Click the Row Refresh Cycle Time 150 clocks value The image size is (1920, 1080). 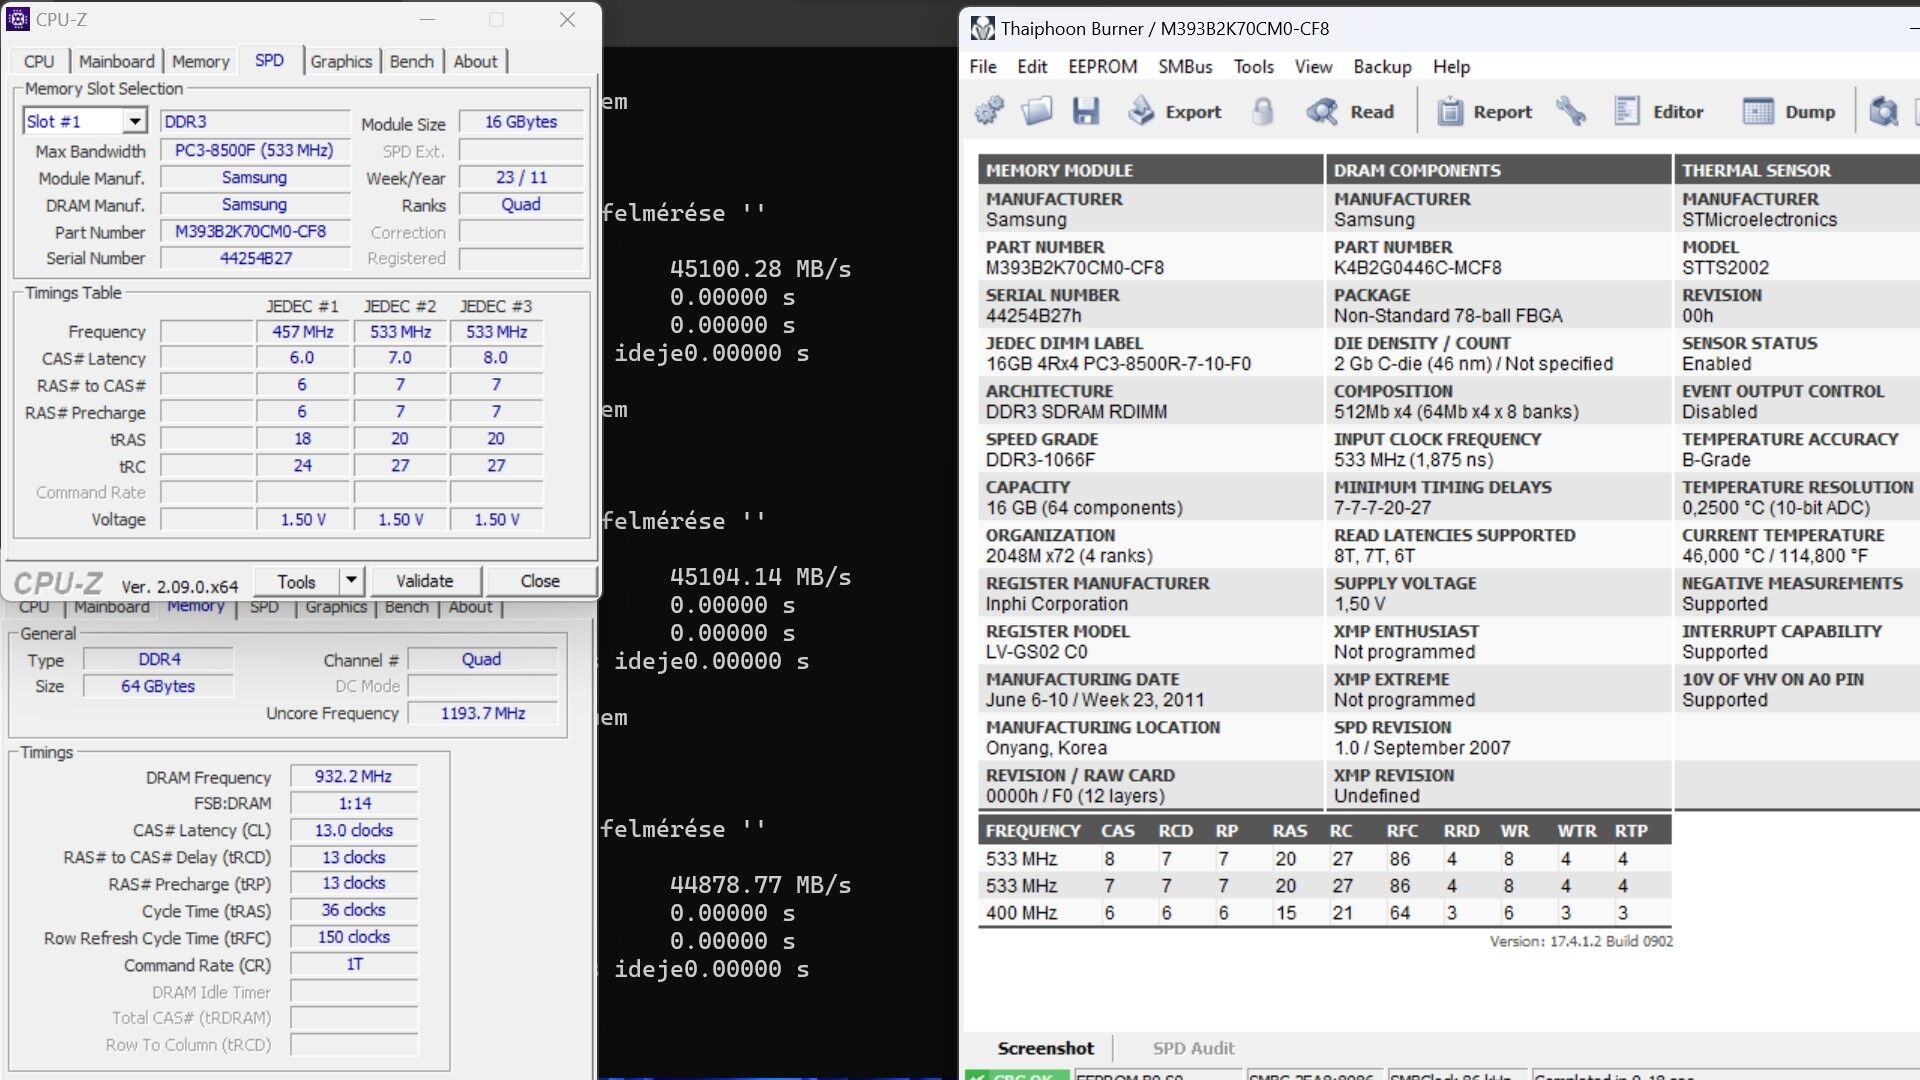tap(353, 937)
